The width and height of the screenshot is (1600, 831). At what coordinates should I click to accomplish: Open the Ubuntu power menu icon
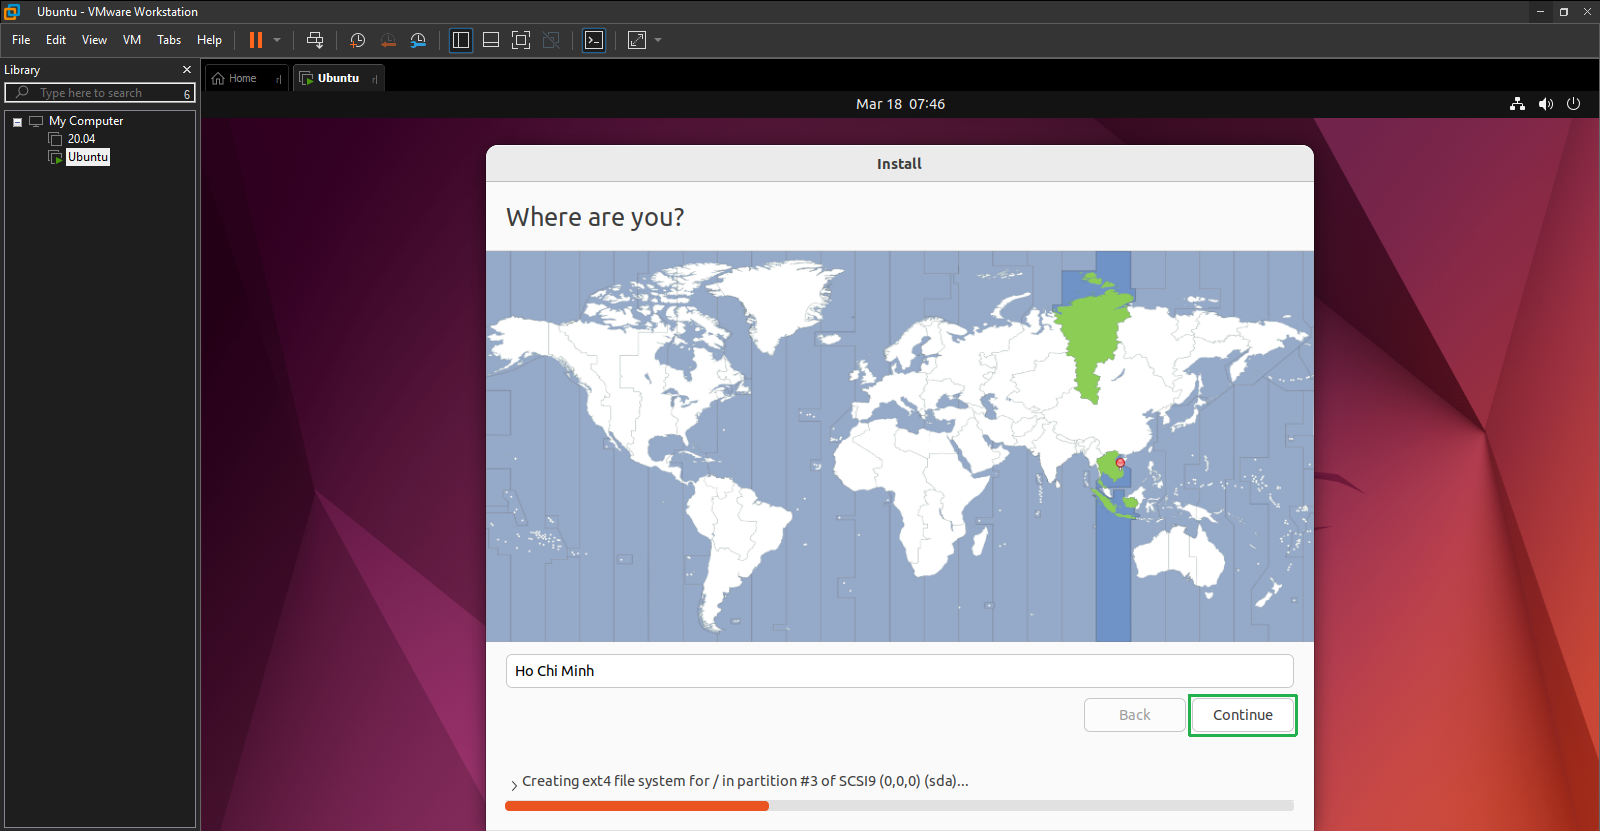[1573, 104]
